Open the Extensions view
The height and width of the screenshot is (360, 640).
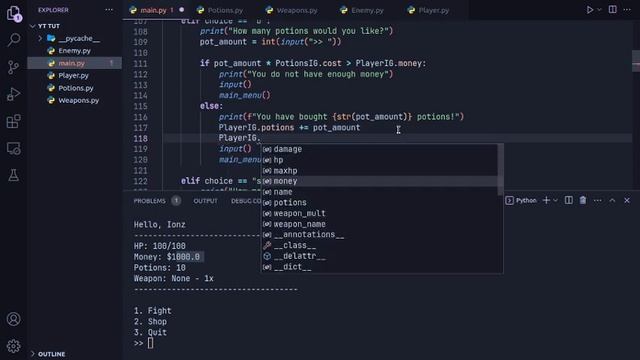pos(13,121)
